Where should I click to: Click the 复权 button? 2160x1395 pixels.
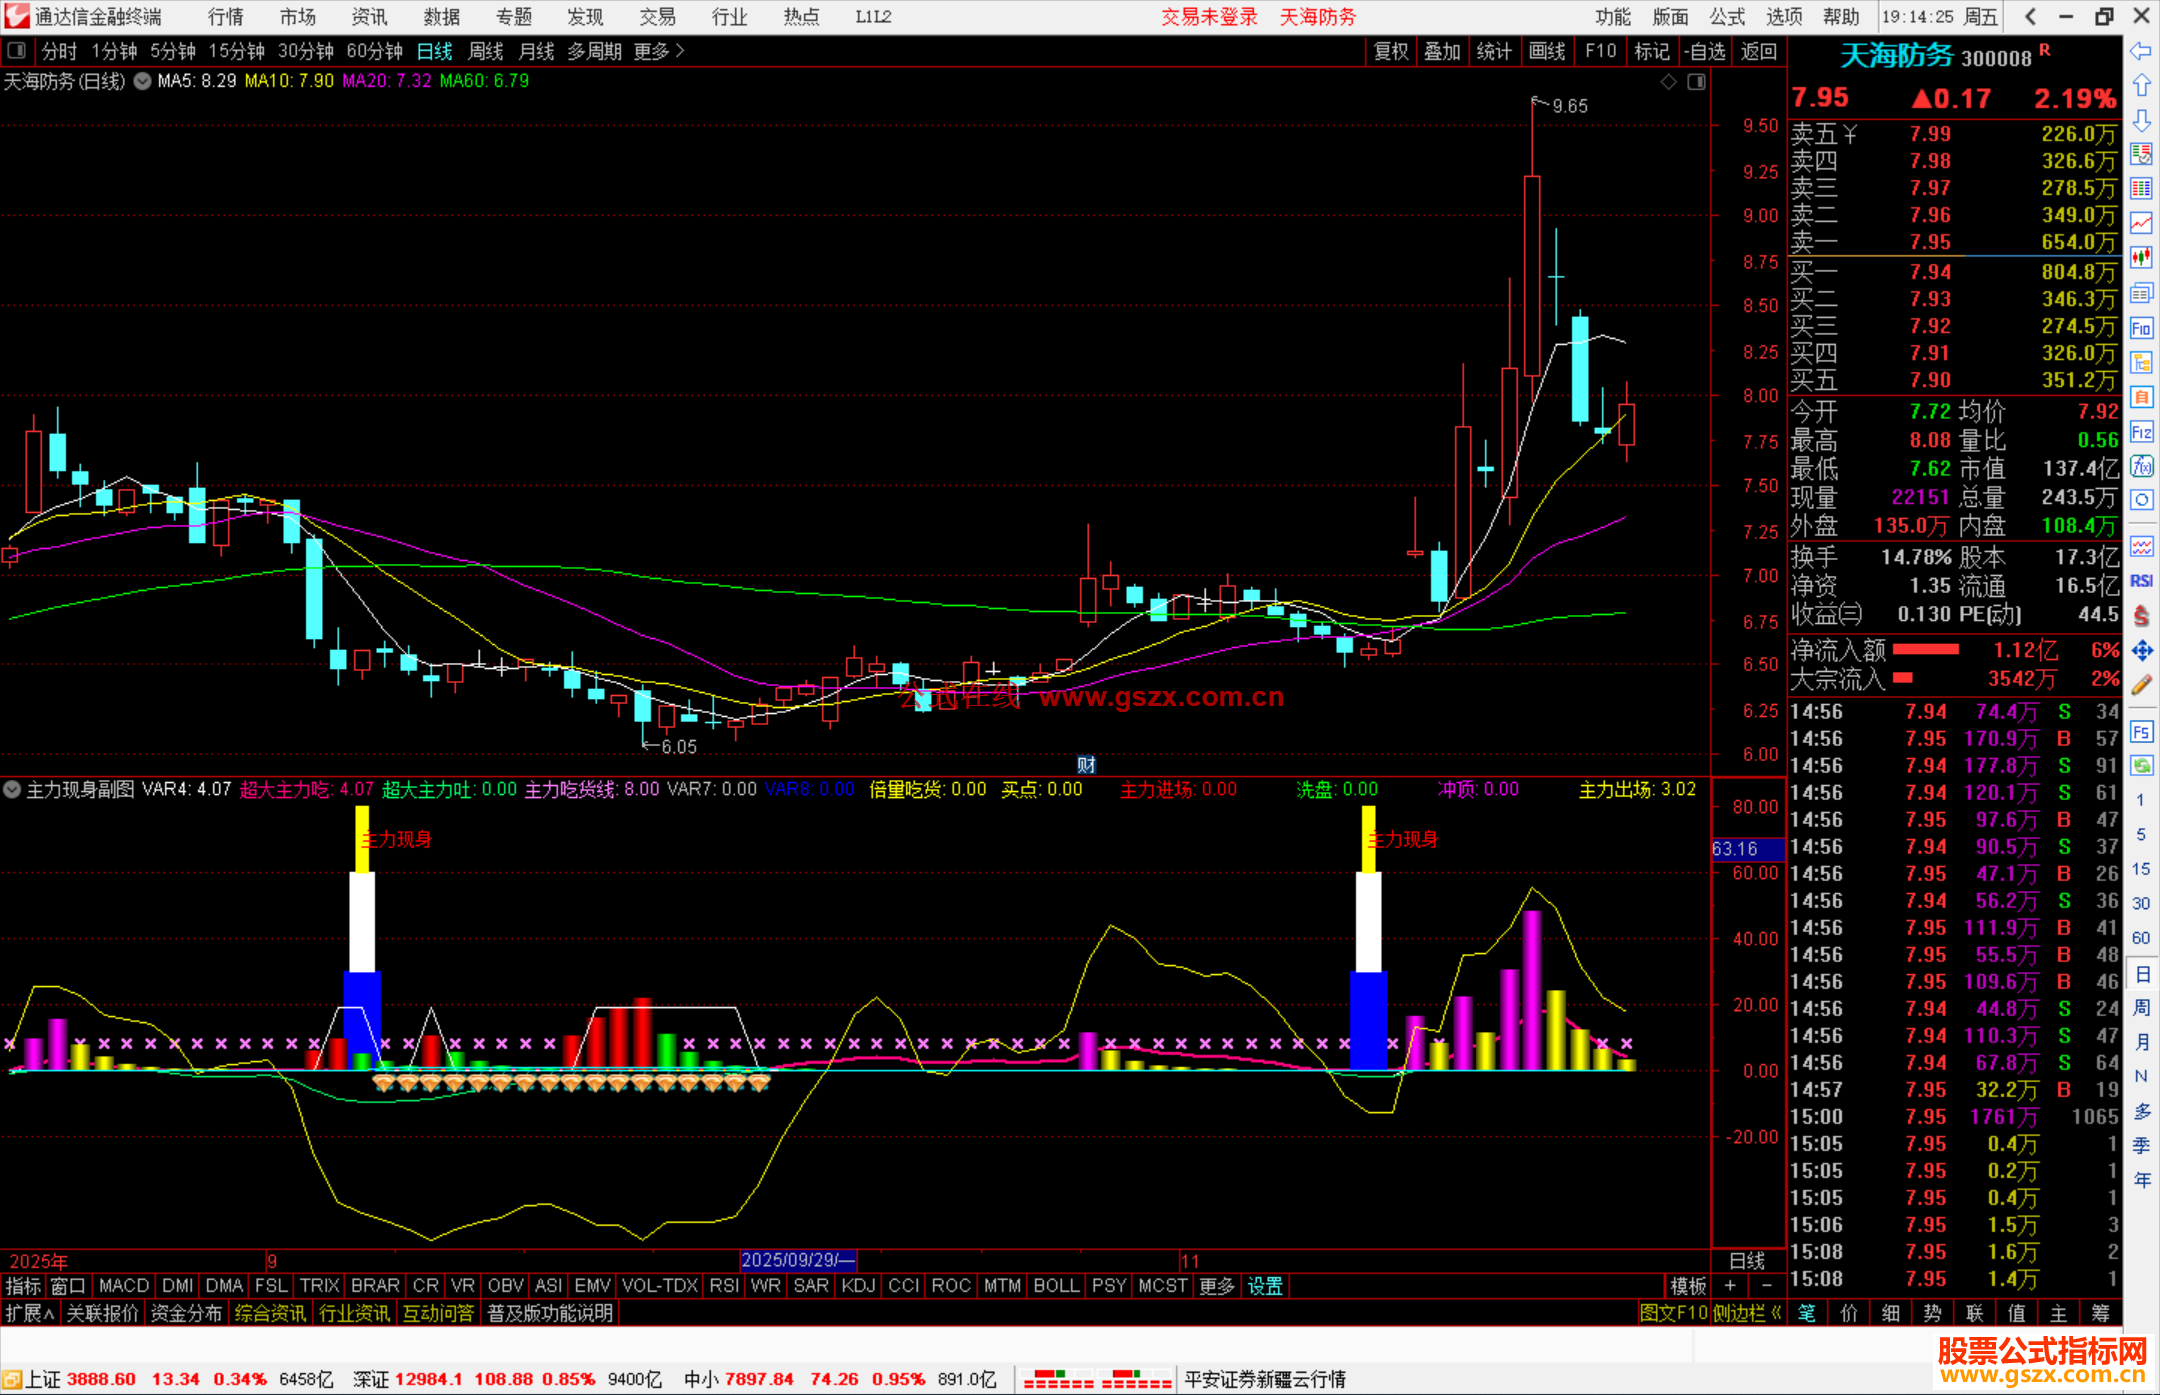(x=1390, y=51)
